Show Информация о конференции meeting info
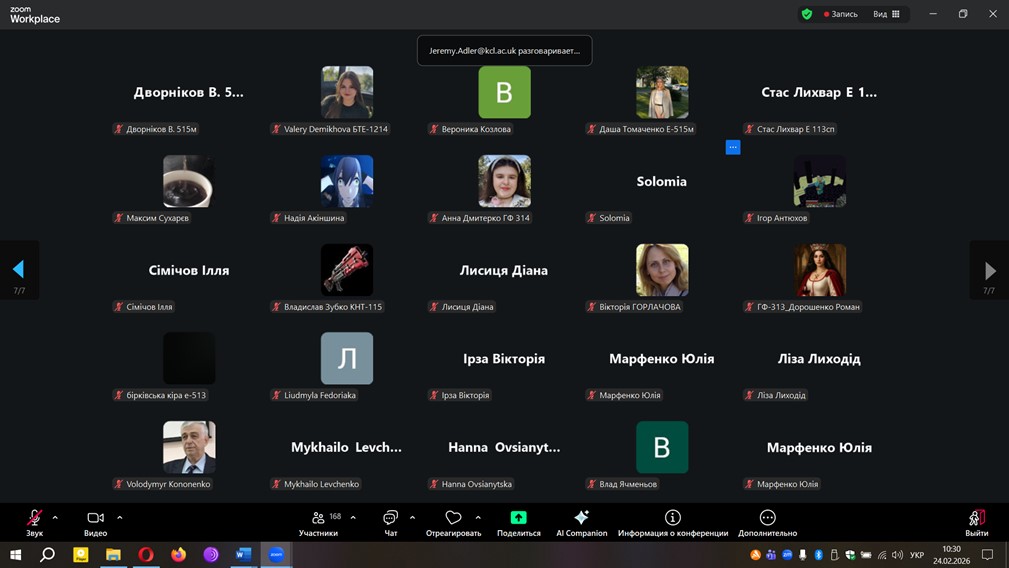Screen dimensions: 1009x568 click(x=672, y=518)
